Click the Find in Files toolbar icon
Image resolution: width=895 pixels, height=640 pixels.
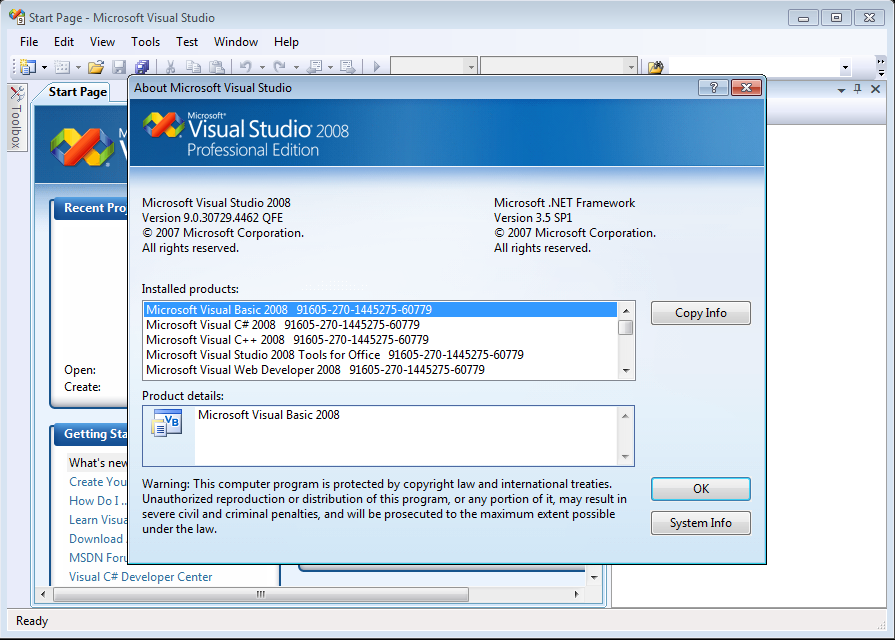pyautogui.click(x=656, y=67)
